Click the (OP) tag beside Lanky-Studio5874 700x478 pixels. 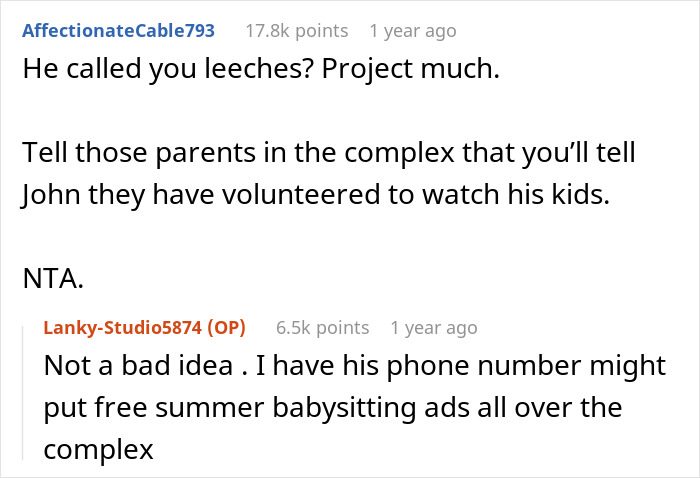(222, 327)
